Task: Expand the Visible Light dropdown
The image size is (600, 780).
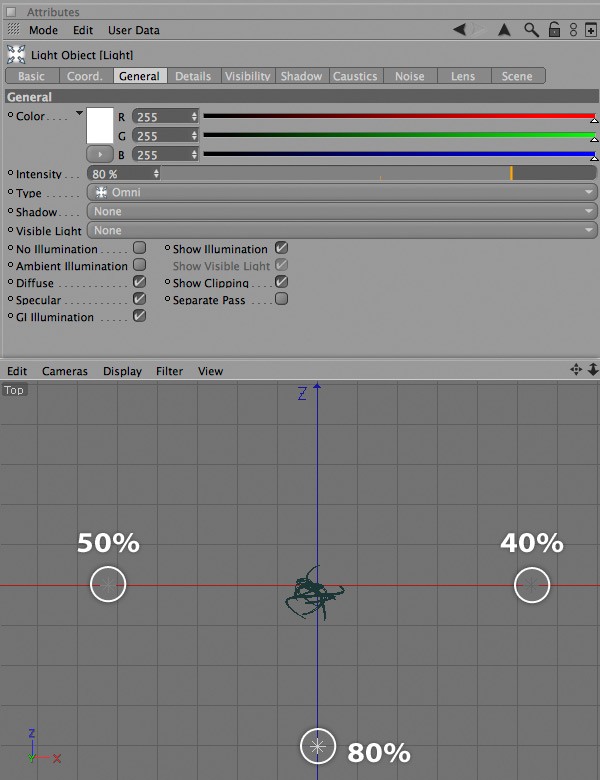Action: tap(342, 230)
